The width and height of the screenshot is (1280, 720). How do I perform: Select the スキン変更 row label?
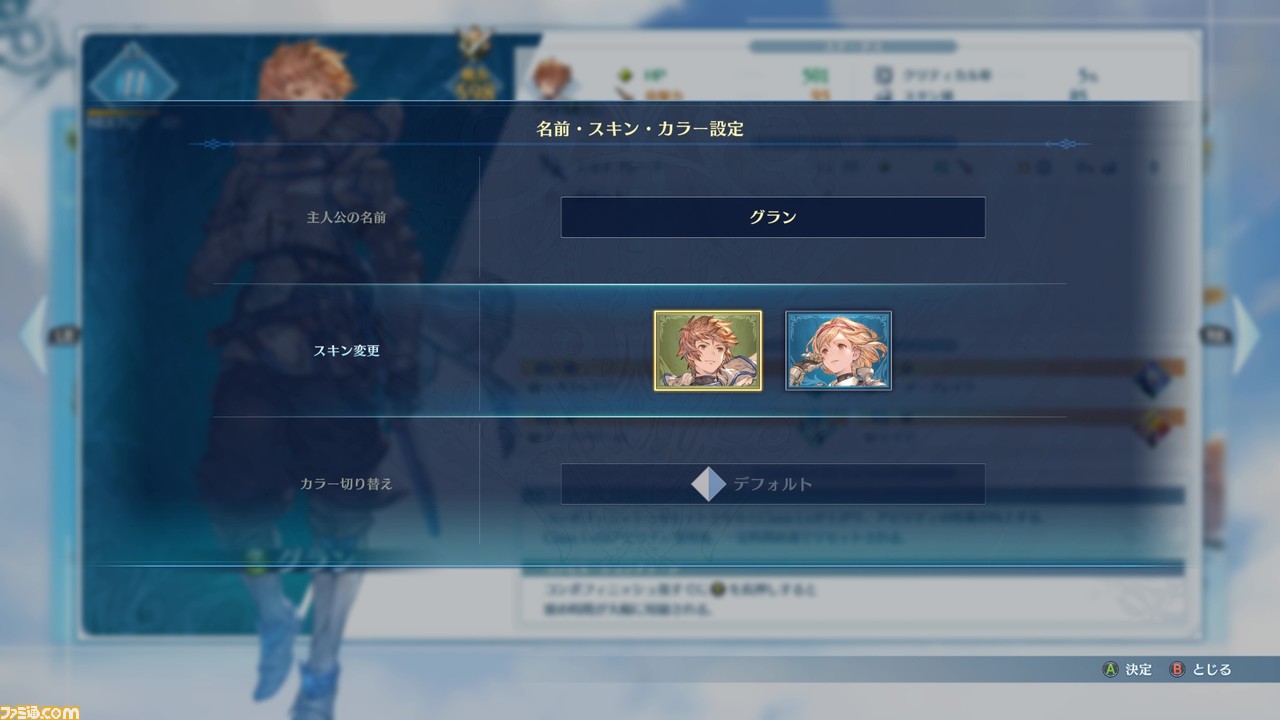(x=346, y=351)
